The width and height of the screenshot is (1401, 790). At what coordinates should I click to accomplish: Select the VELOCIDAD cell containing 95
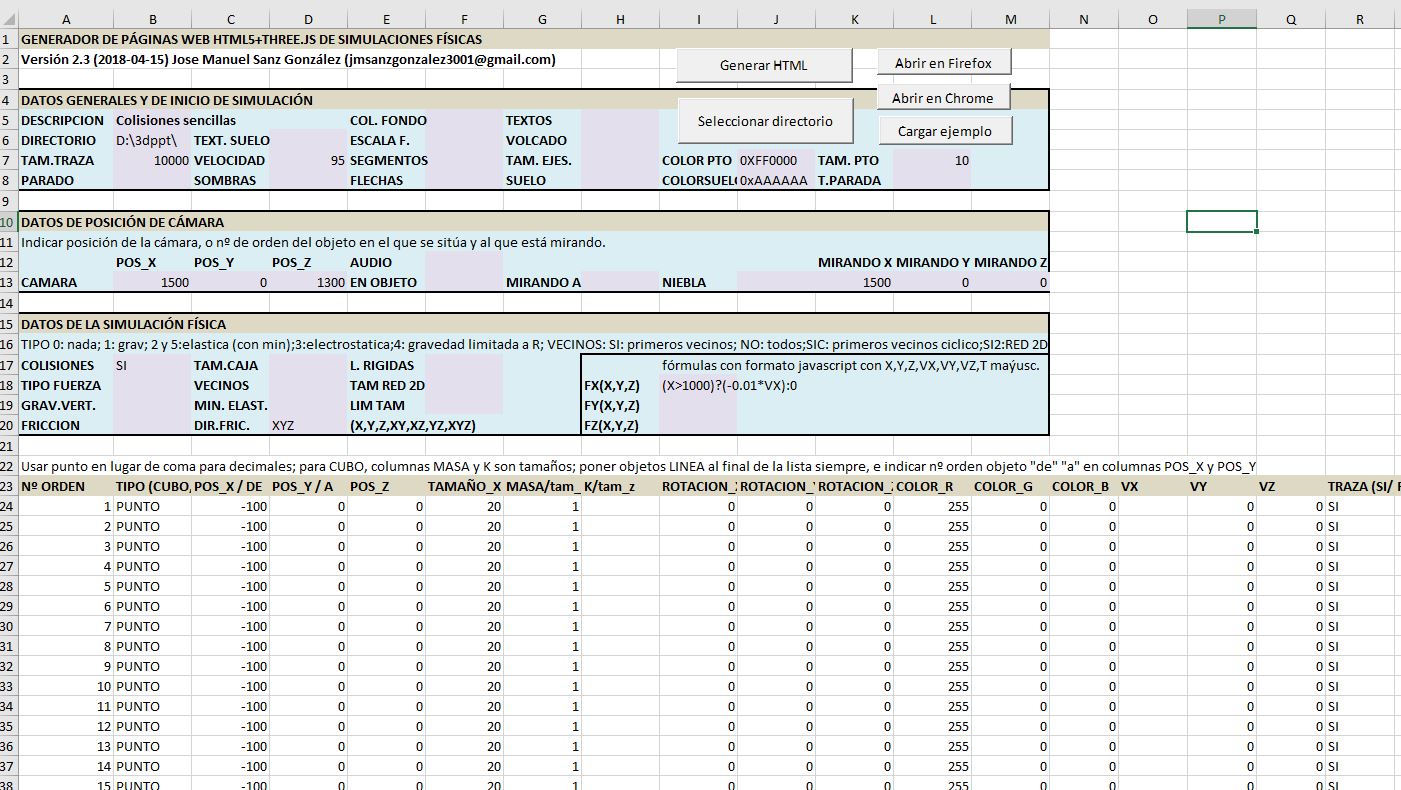pyautogui.click(x=308, y=161)
